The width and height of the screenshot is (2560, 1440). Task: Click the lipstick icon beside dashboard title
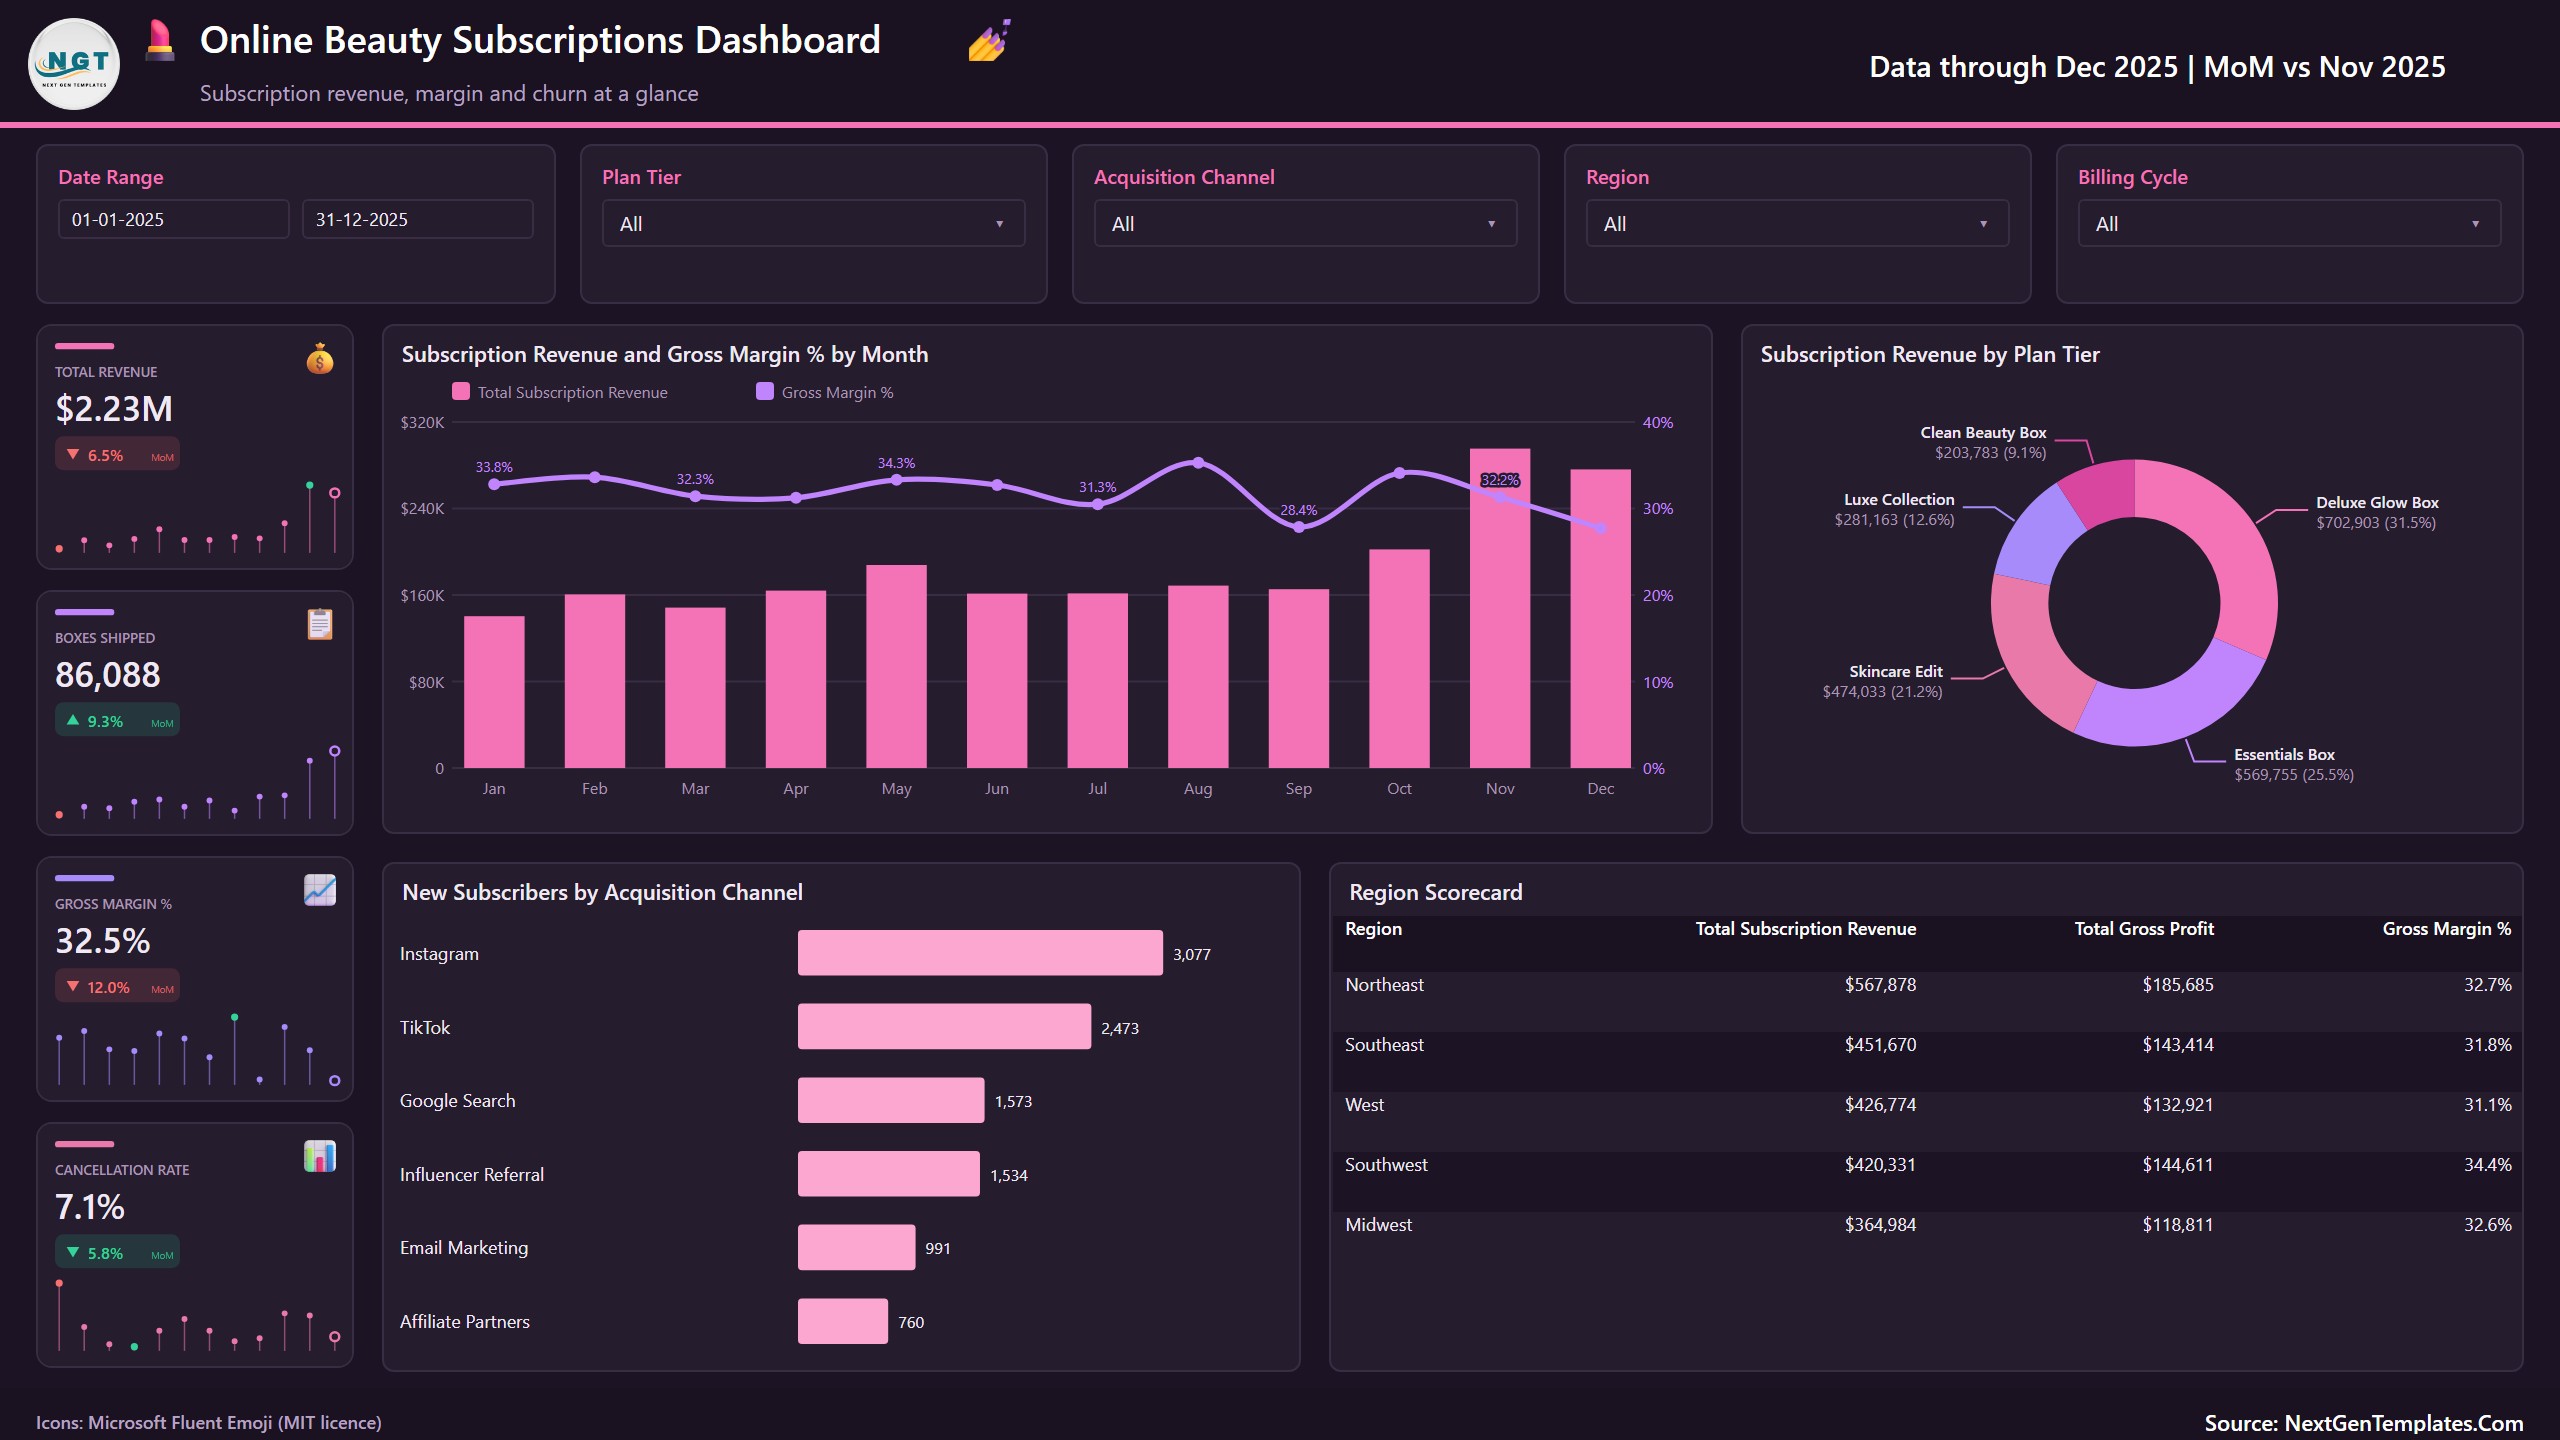click(x=160, y=41)
